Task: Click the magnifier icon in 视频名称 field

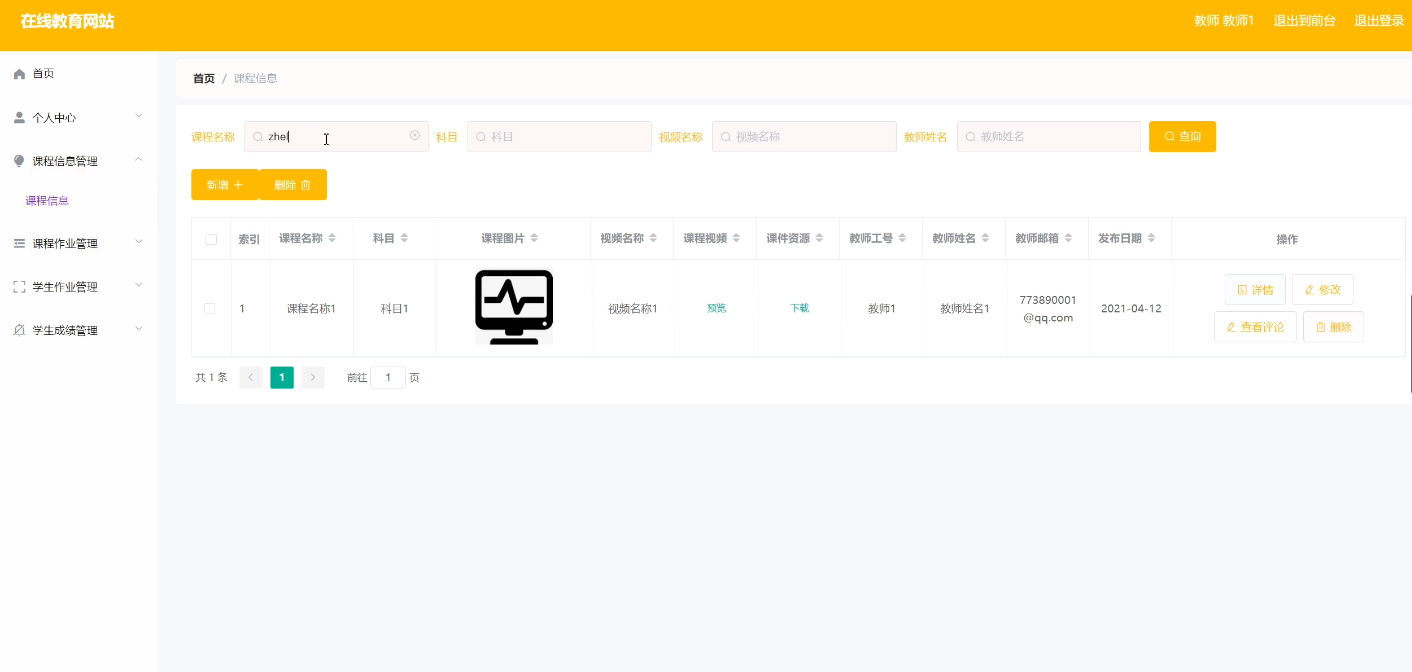Action: [726, 137]
